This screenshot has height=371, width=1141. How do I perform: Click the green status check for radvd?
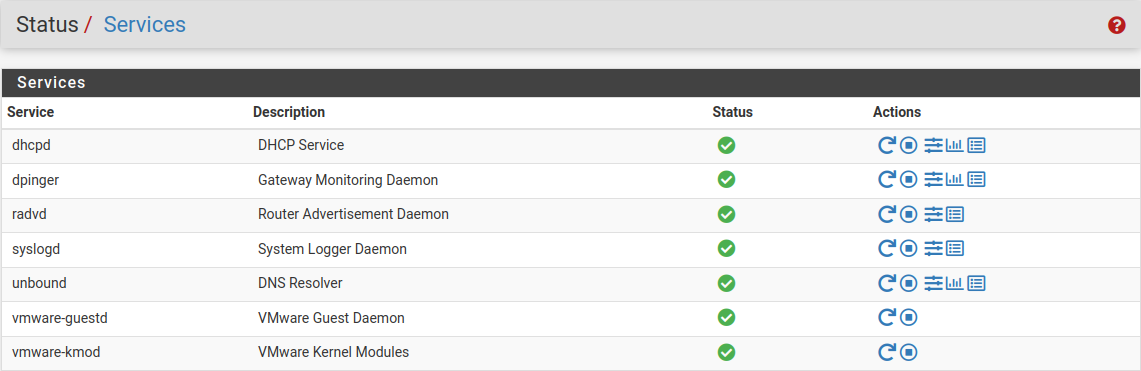click(726, 215)
